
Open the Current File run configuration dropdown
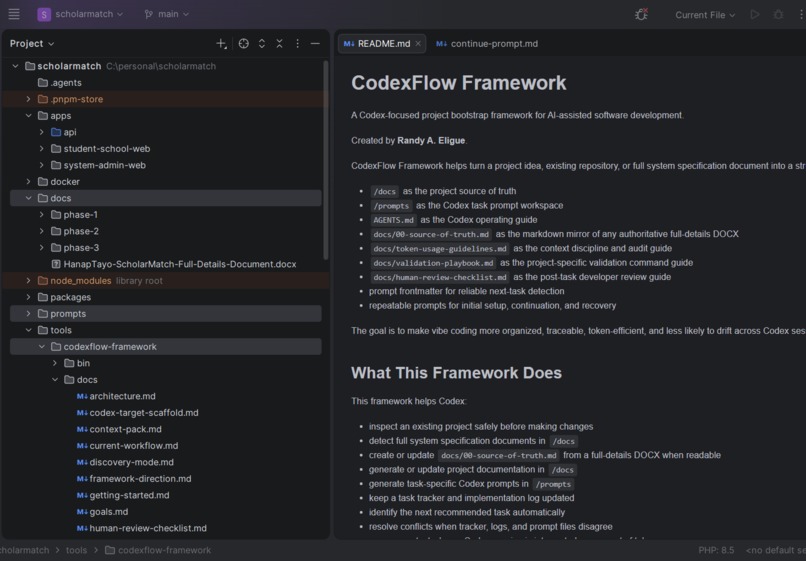[x=705, y=15]
